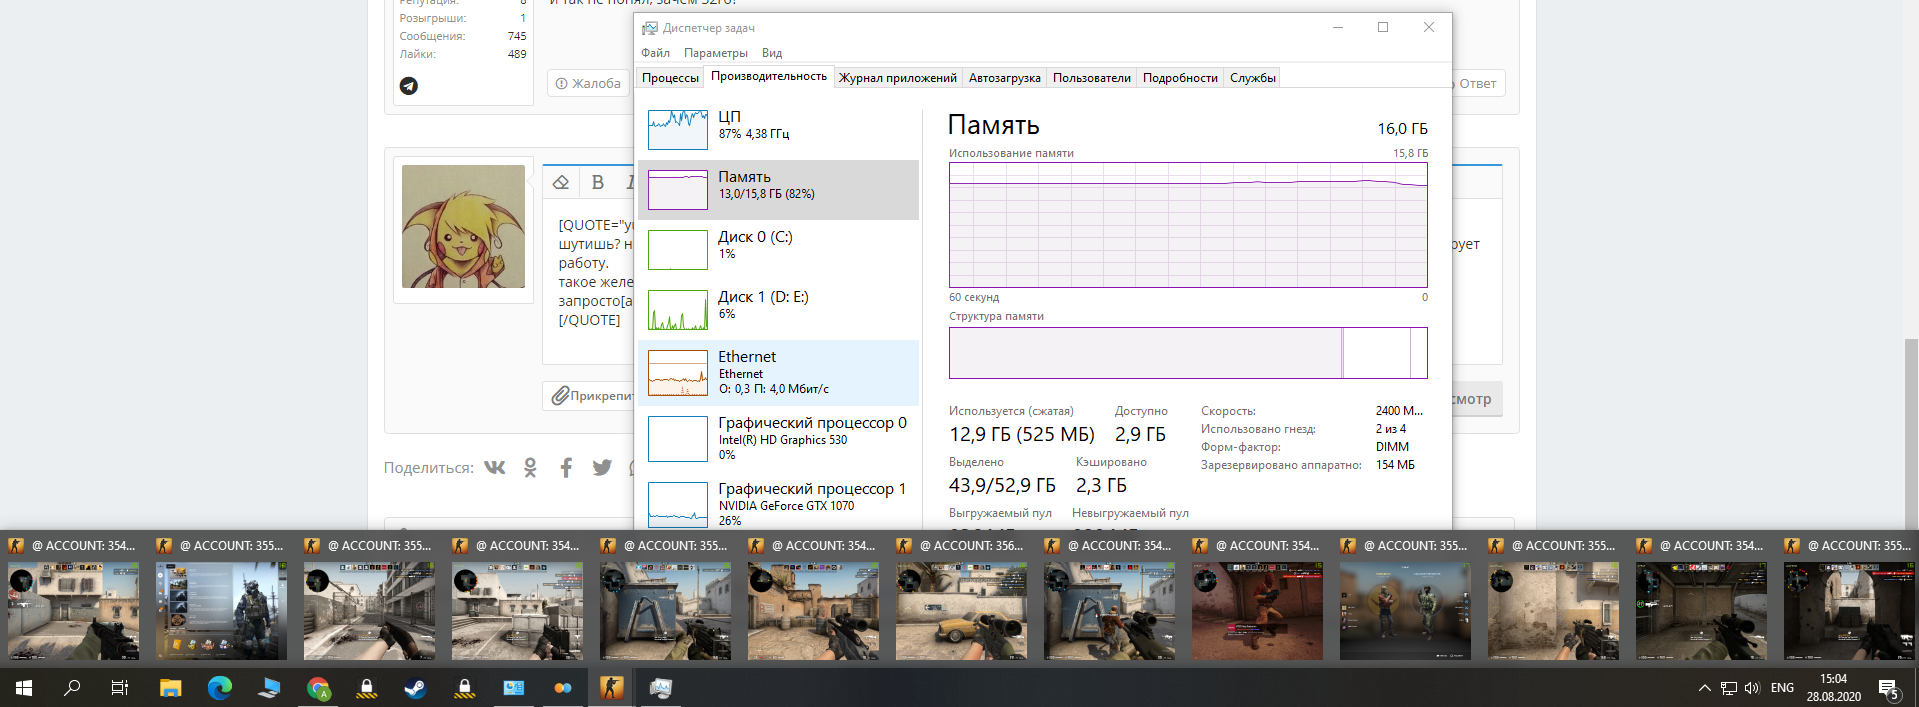
Task: Open the Task Manager taskbar icon
Action: coord(660,688)
